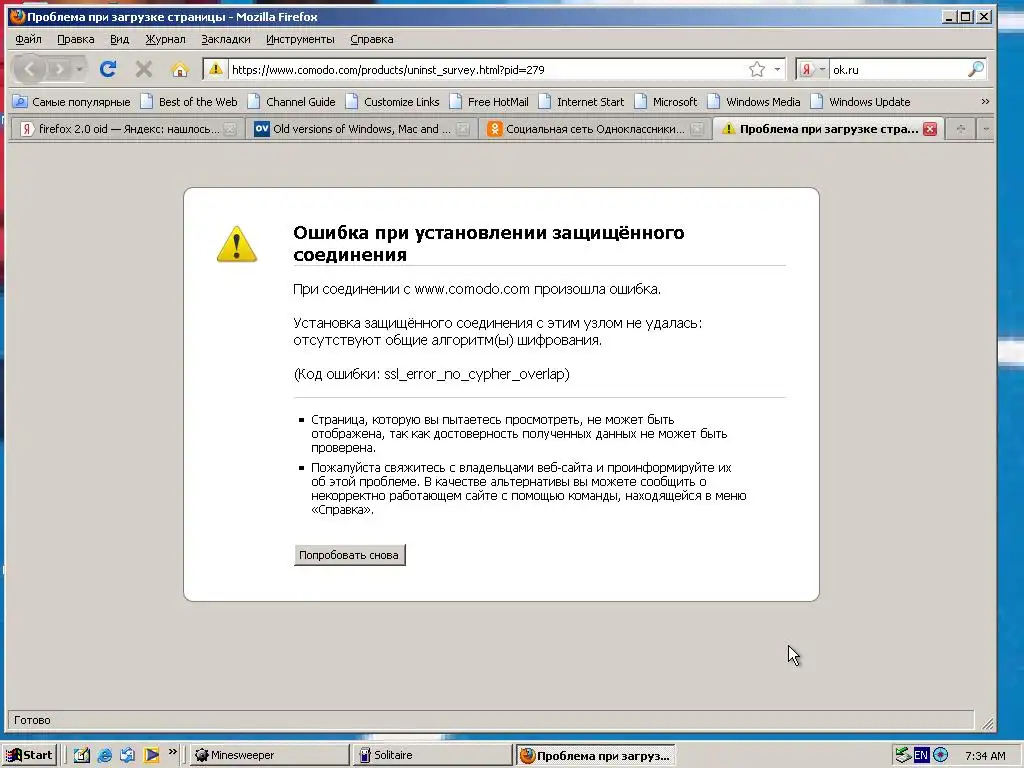Click the yellow warning triangle on error page
1024x768 pixels.
pos(236,244)
